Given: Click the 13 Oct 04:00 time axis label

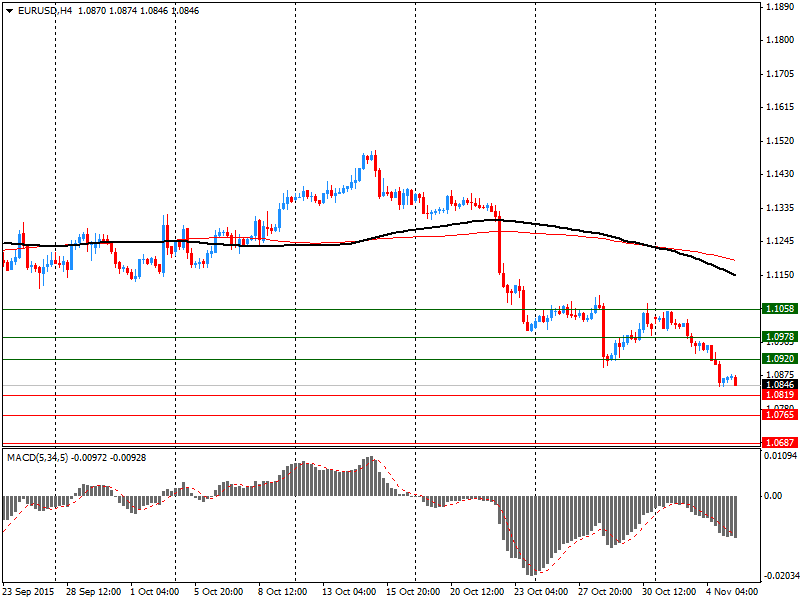Looking at the screenshot, I should point(349,592).
